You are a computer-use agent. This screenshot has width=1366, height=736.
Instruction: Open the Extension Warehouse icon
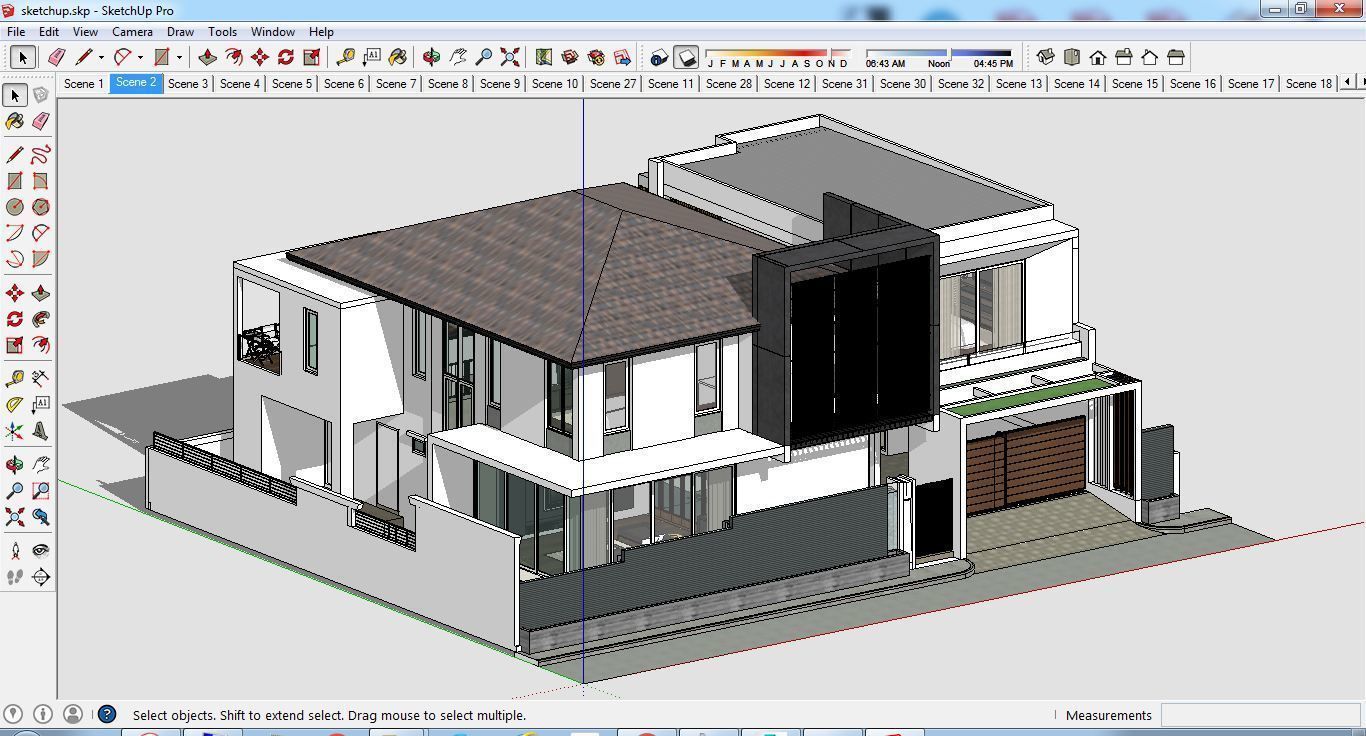click(596, 57)
